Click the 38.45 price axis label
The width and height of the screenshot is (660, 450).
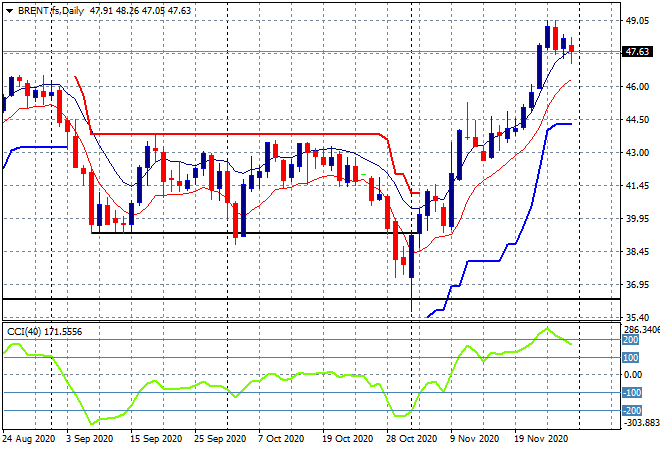637,252
